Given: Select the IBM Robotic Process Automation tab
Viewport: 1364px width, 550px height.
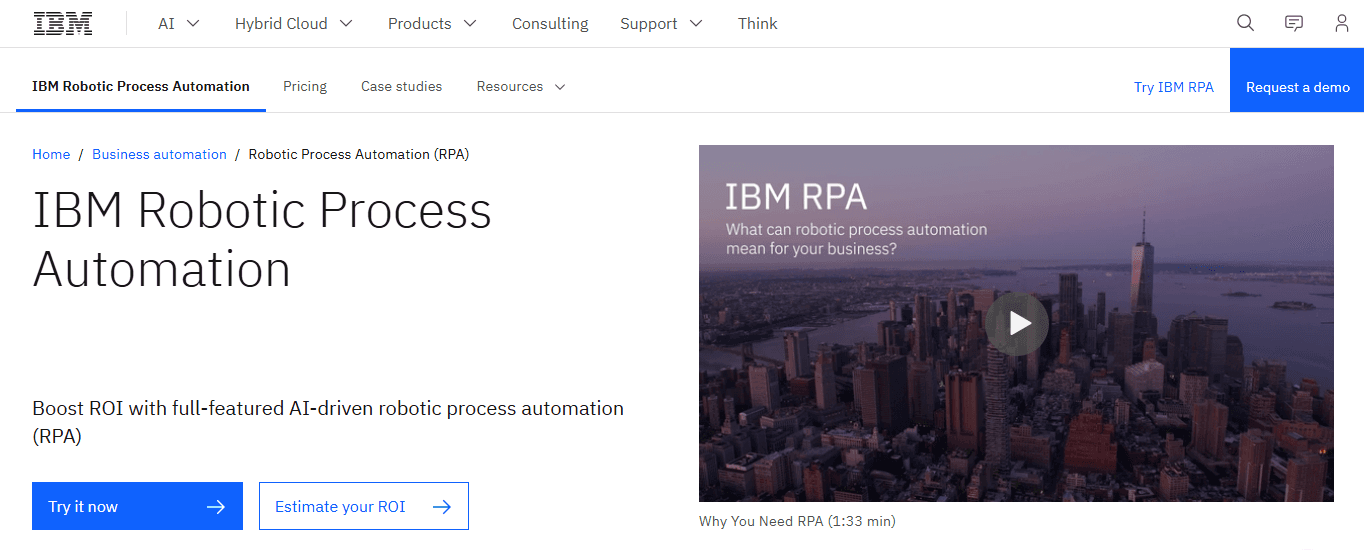Looking at the screenshot, I should tap(141, 87).
